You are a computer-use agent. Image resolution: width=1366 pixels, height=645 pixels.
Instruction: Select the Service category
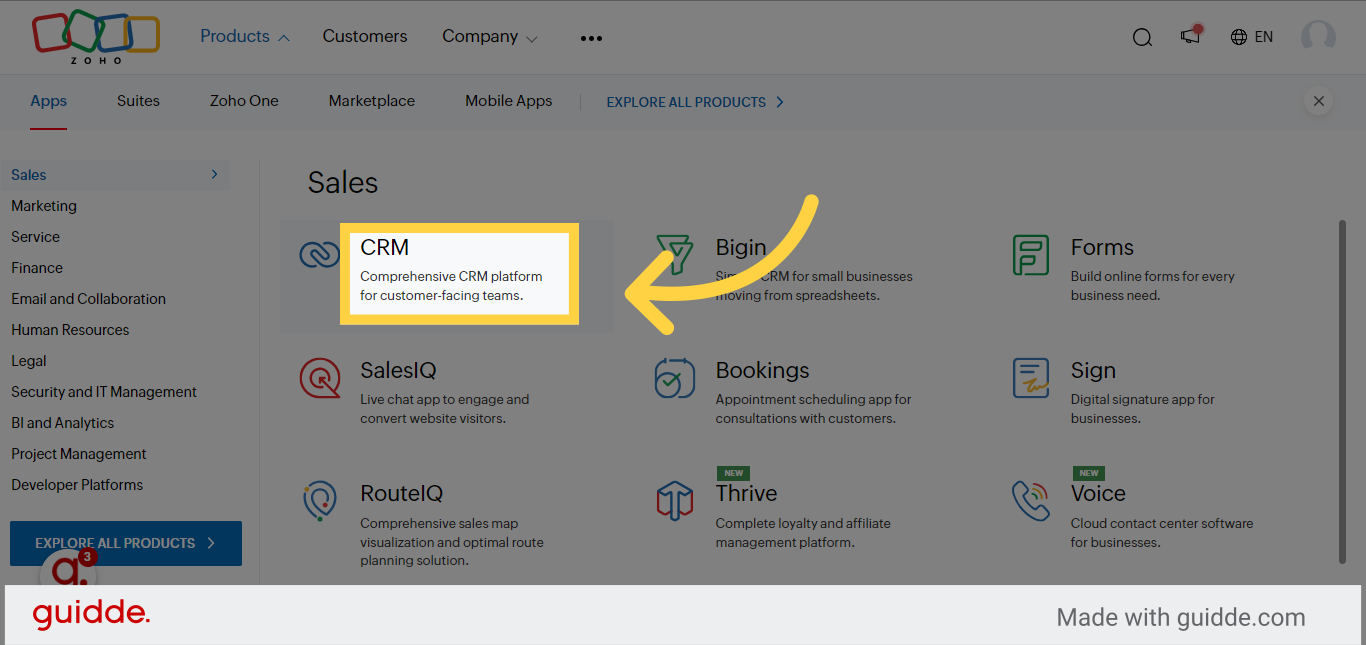(x=35, y=236)
